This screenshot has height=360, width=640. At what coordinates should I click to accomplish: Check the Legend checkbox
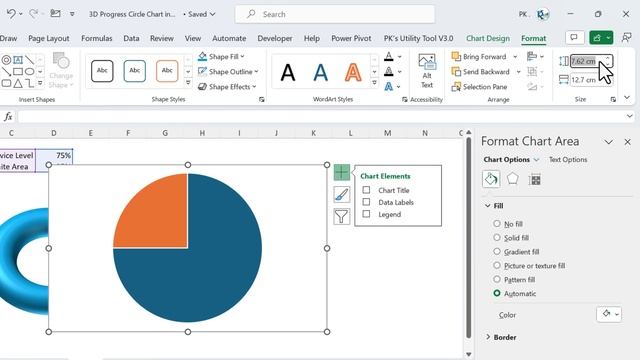click(x=366, y=214)
